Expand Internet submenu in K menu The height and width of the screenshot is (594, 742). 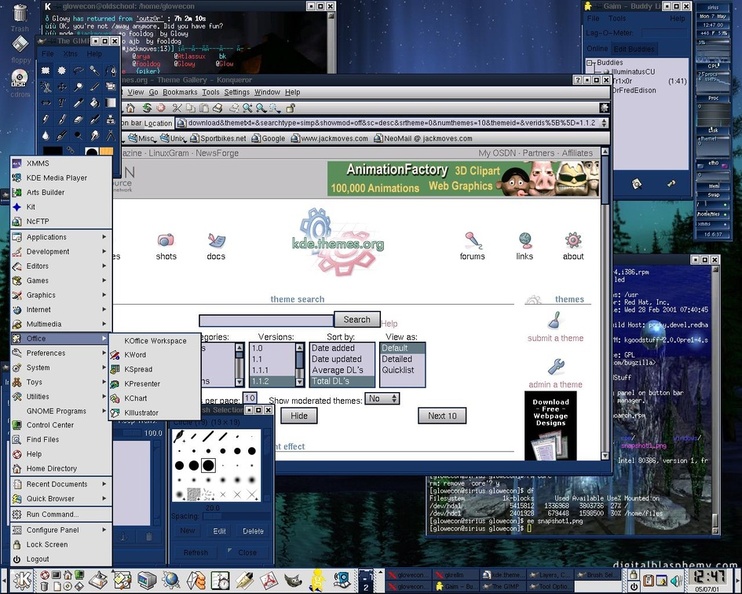pos(61,310)
